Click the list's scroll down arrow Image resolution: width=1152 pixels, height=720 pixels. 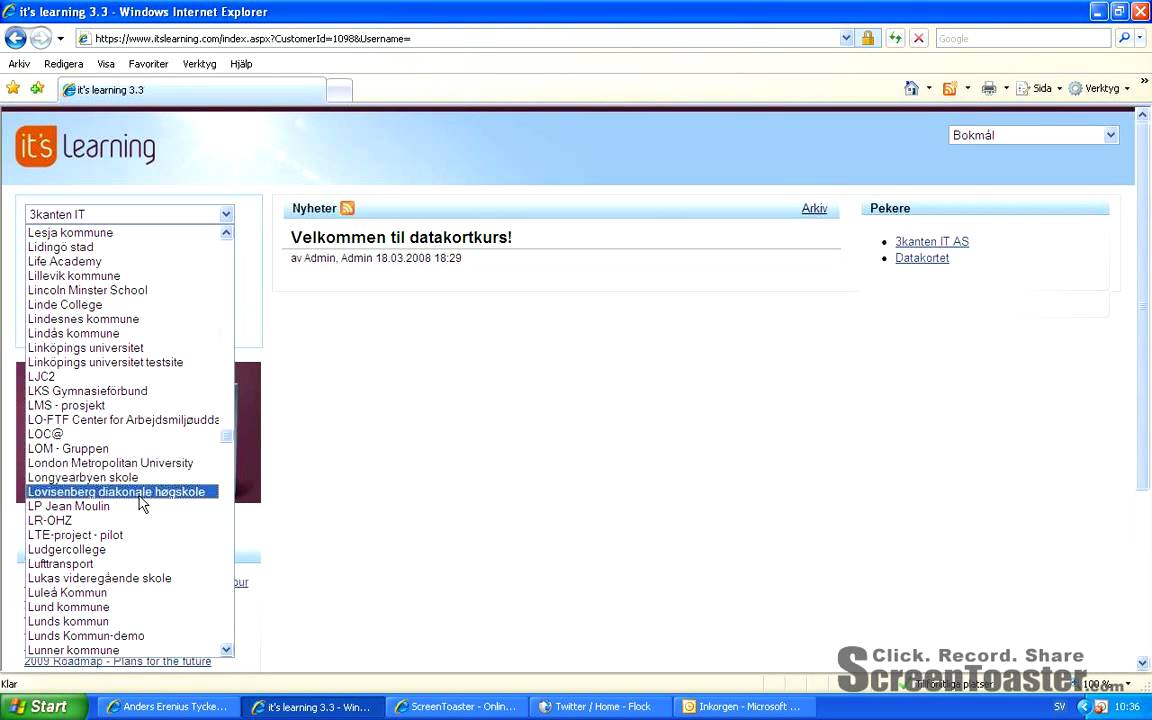[226, 649]
